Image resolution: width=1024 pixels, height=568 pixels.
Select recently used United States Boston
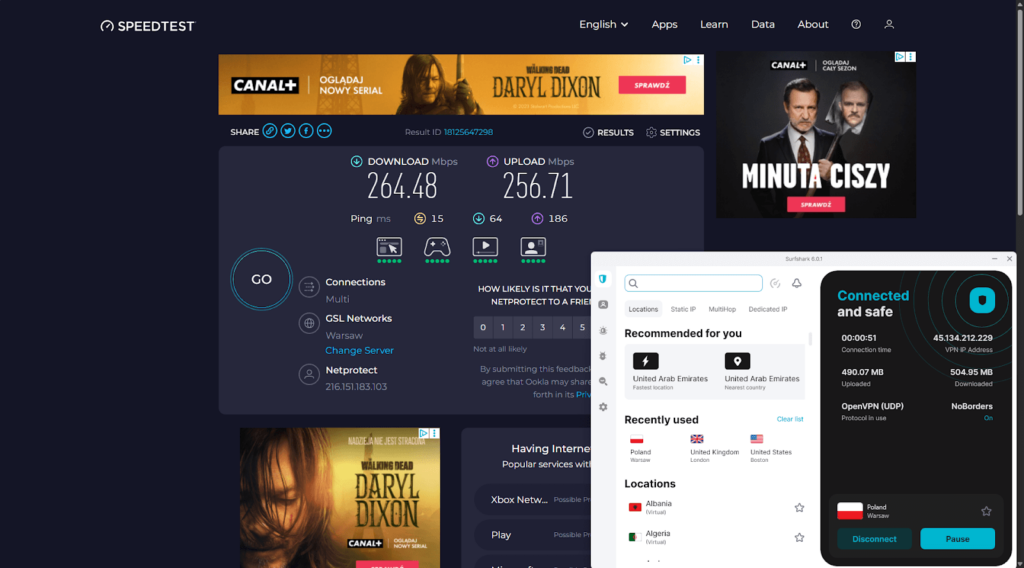point(771,449)
